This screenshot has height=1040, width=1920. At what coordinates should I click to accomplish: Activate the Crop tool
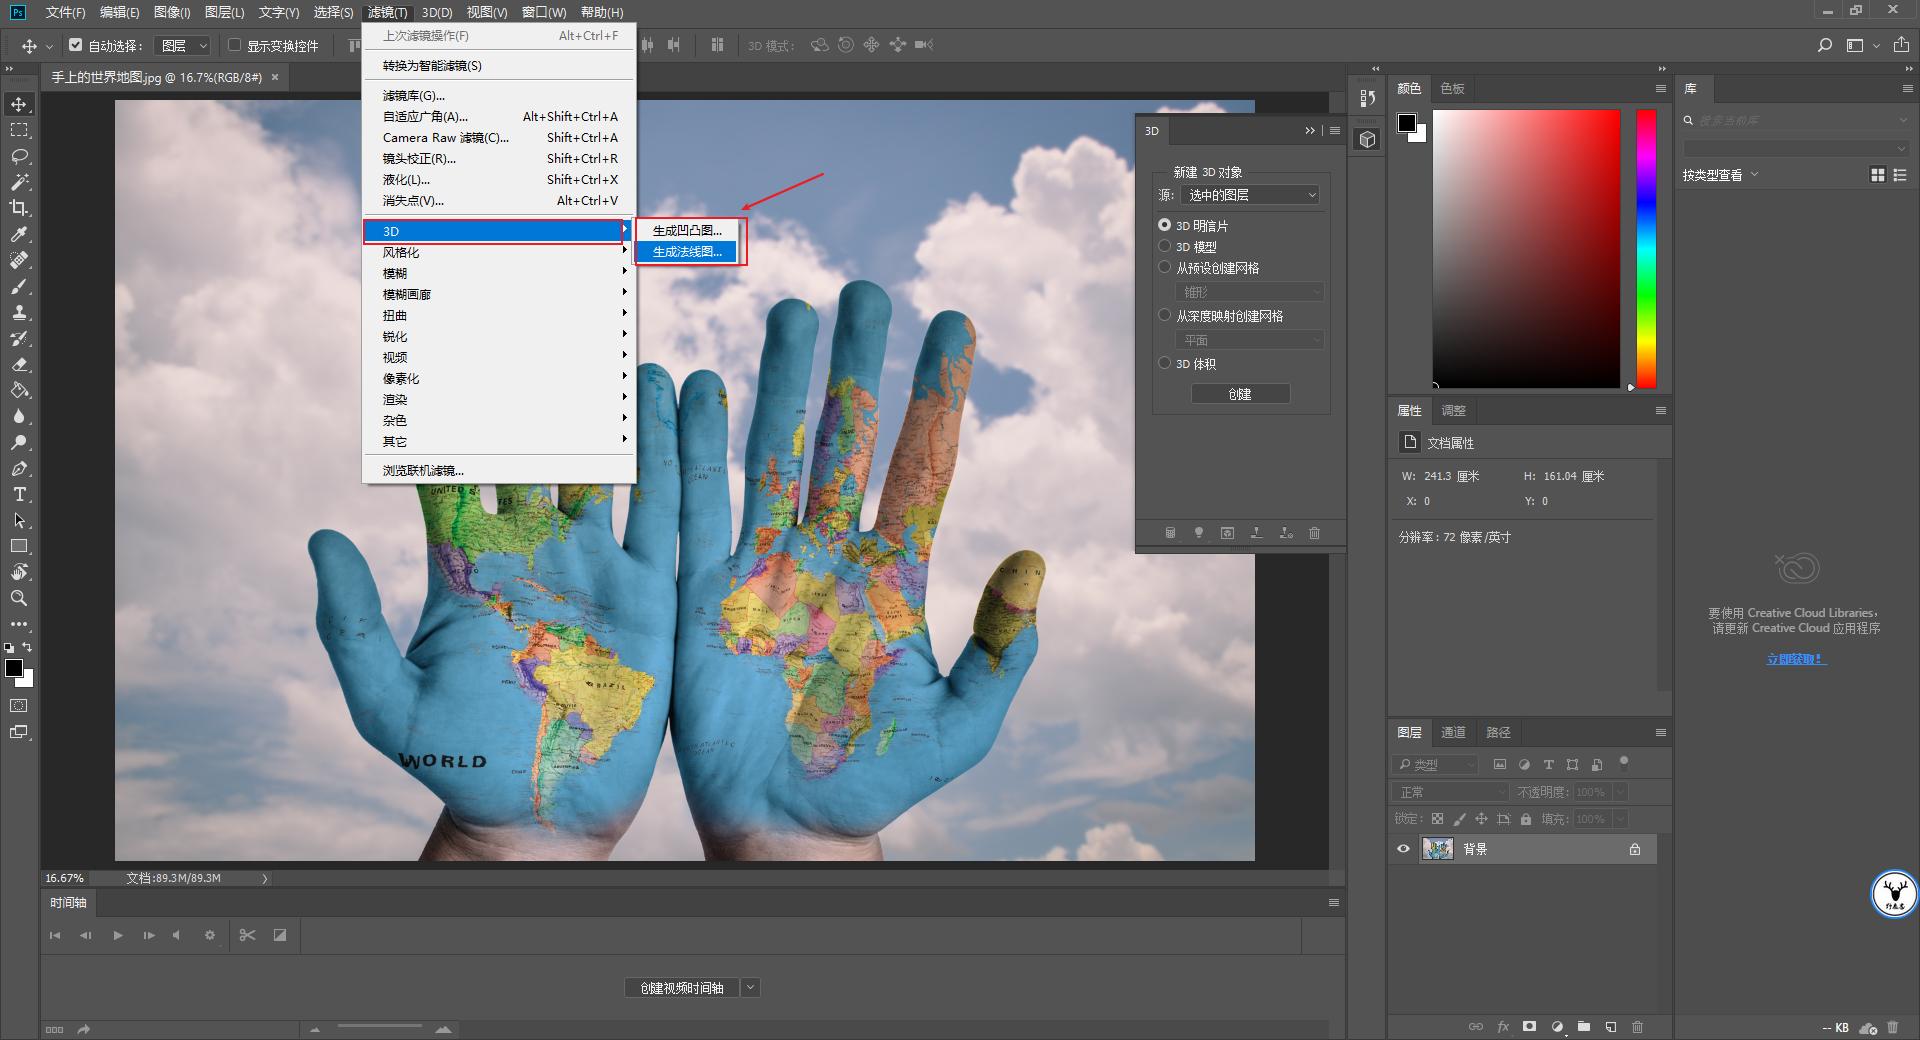coord(18,209)
